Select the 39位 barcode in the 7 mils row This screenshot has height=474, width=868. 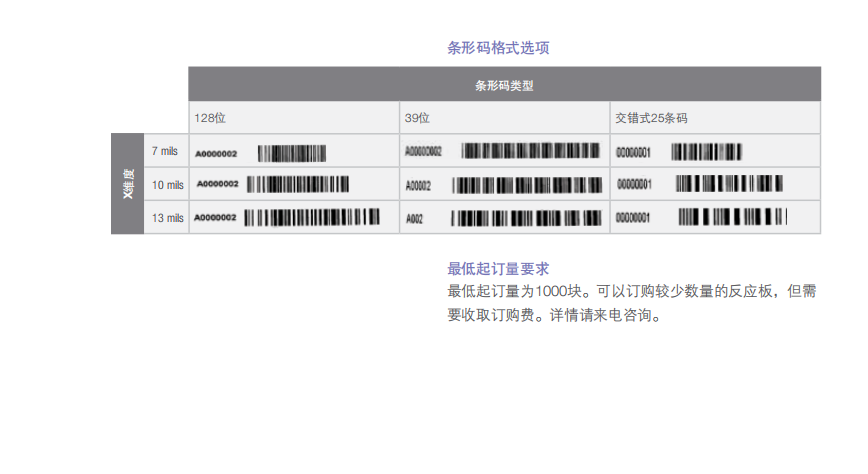530,151
